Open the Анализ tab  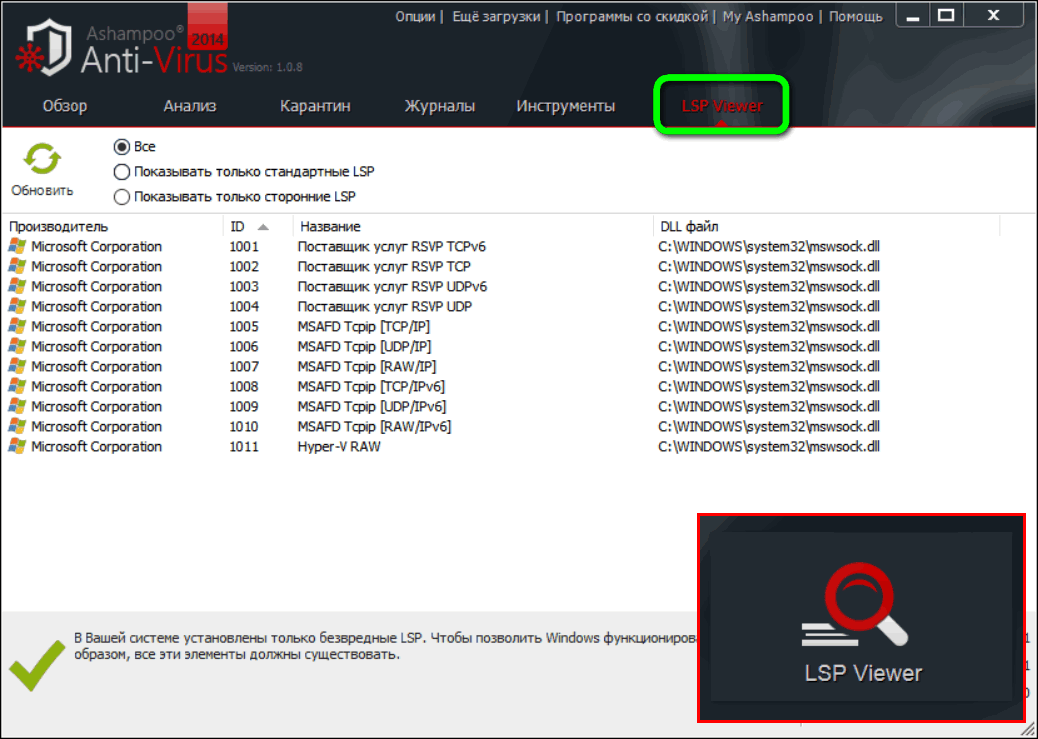coord(190,106)
